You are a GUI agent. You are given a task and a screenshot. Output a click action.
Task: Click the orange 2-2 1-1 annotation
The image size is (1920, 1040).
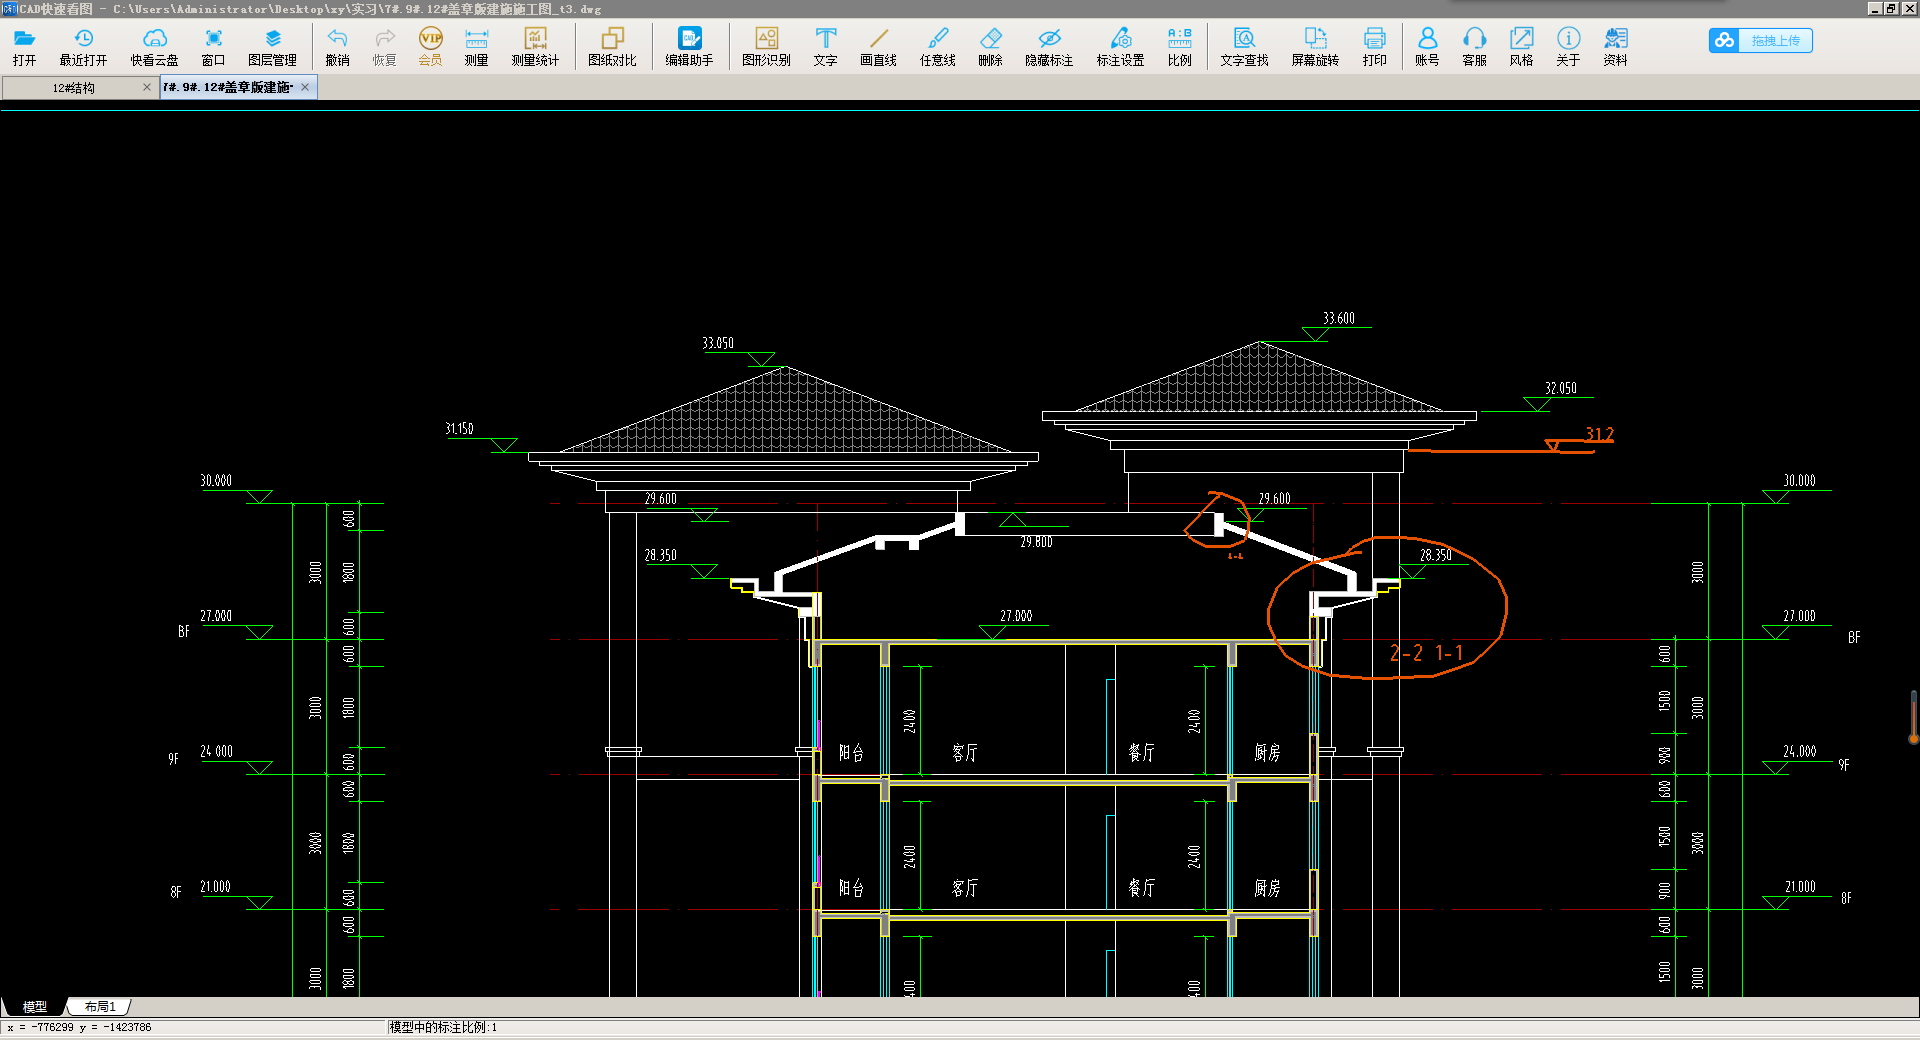point(1426,653)
